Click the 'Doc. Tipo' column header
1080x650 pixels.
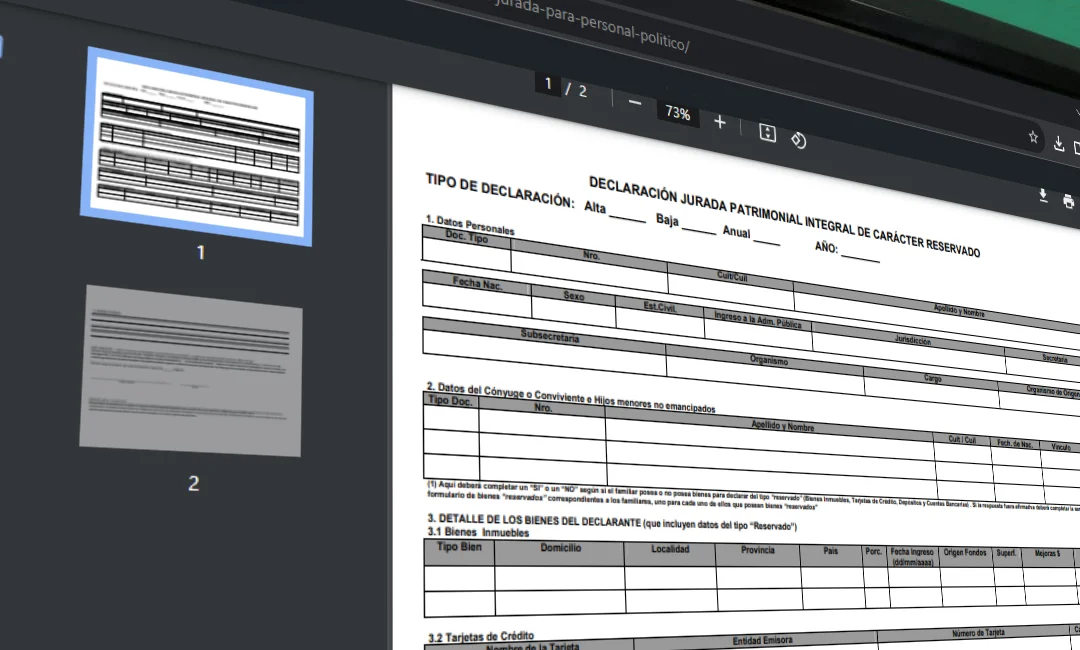tap(466, 236)
